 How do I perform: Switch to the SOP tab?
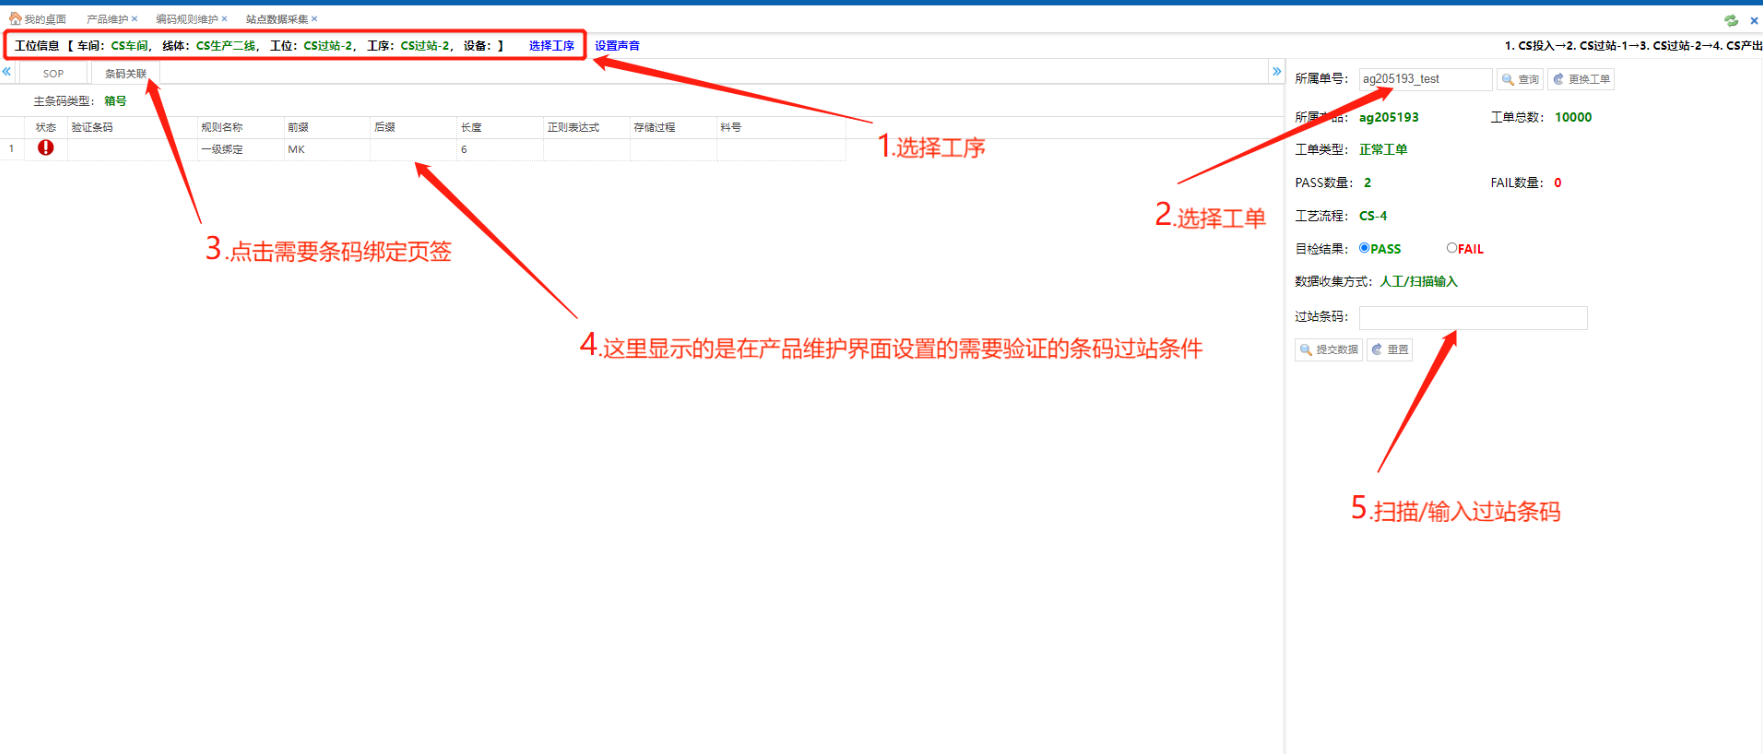53,74
